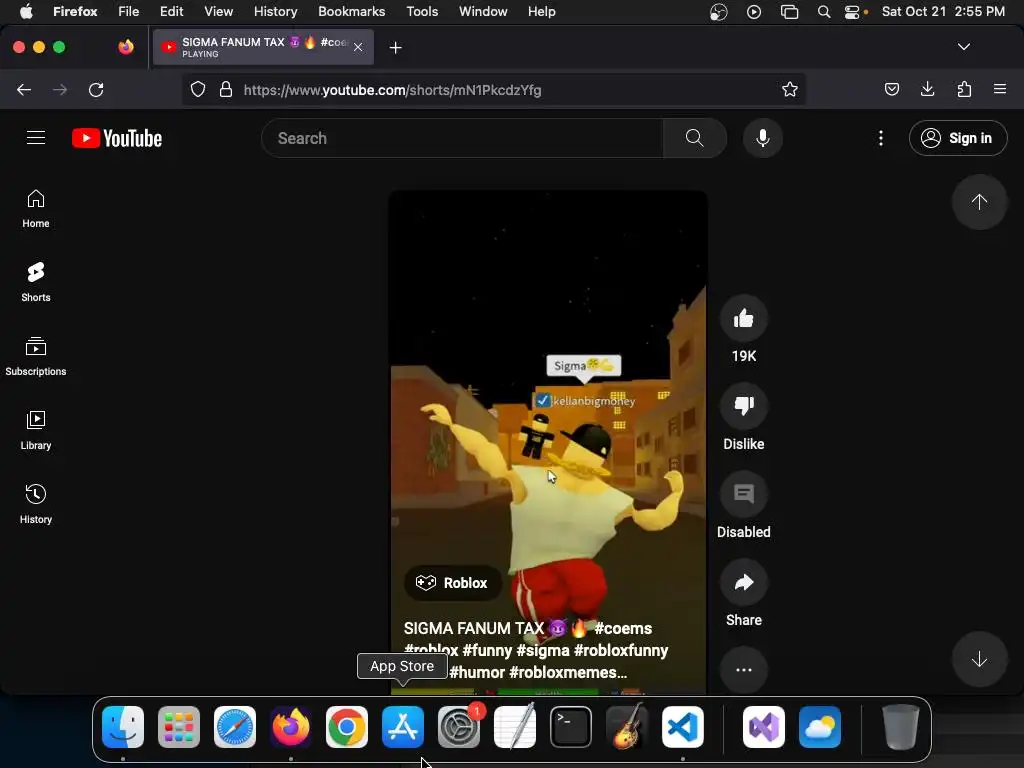
Task: Go back in Firefox
Action: [24, 89]
